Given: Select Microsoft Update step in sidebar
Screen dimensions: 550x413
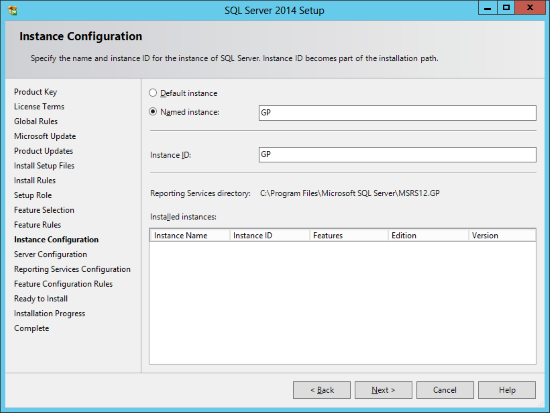Looking at the screenshot, I should [x=45, y=136].
